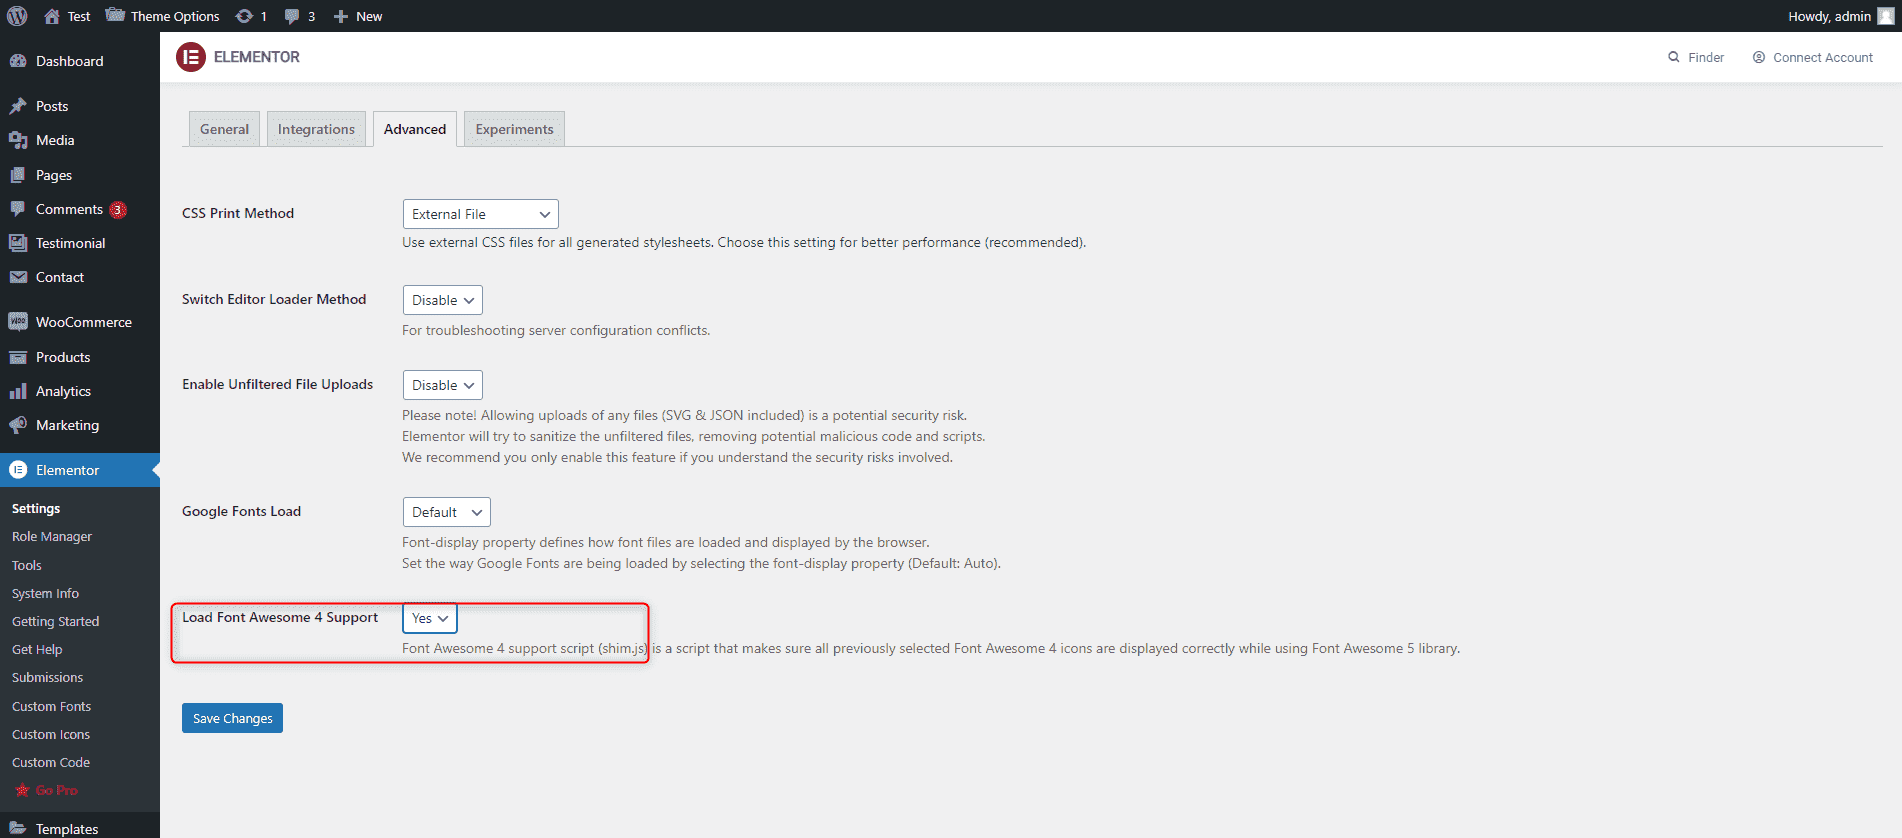Click the Analytics bar chart icon
1902x838 pixels.
coord(18,391)
